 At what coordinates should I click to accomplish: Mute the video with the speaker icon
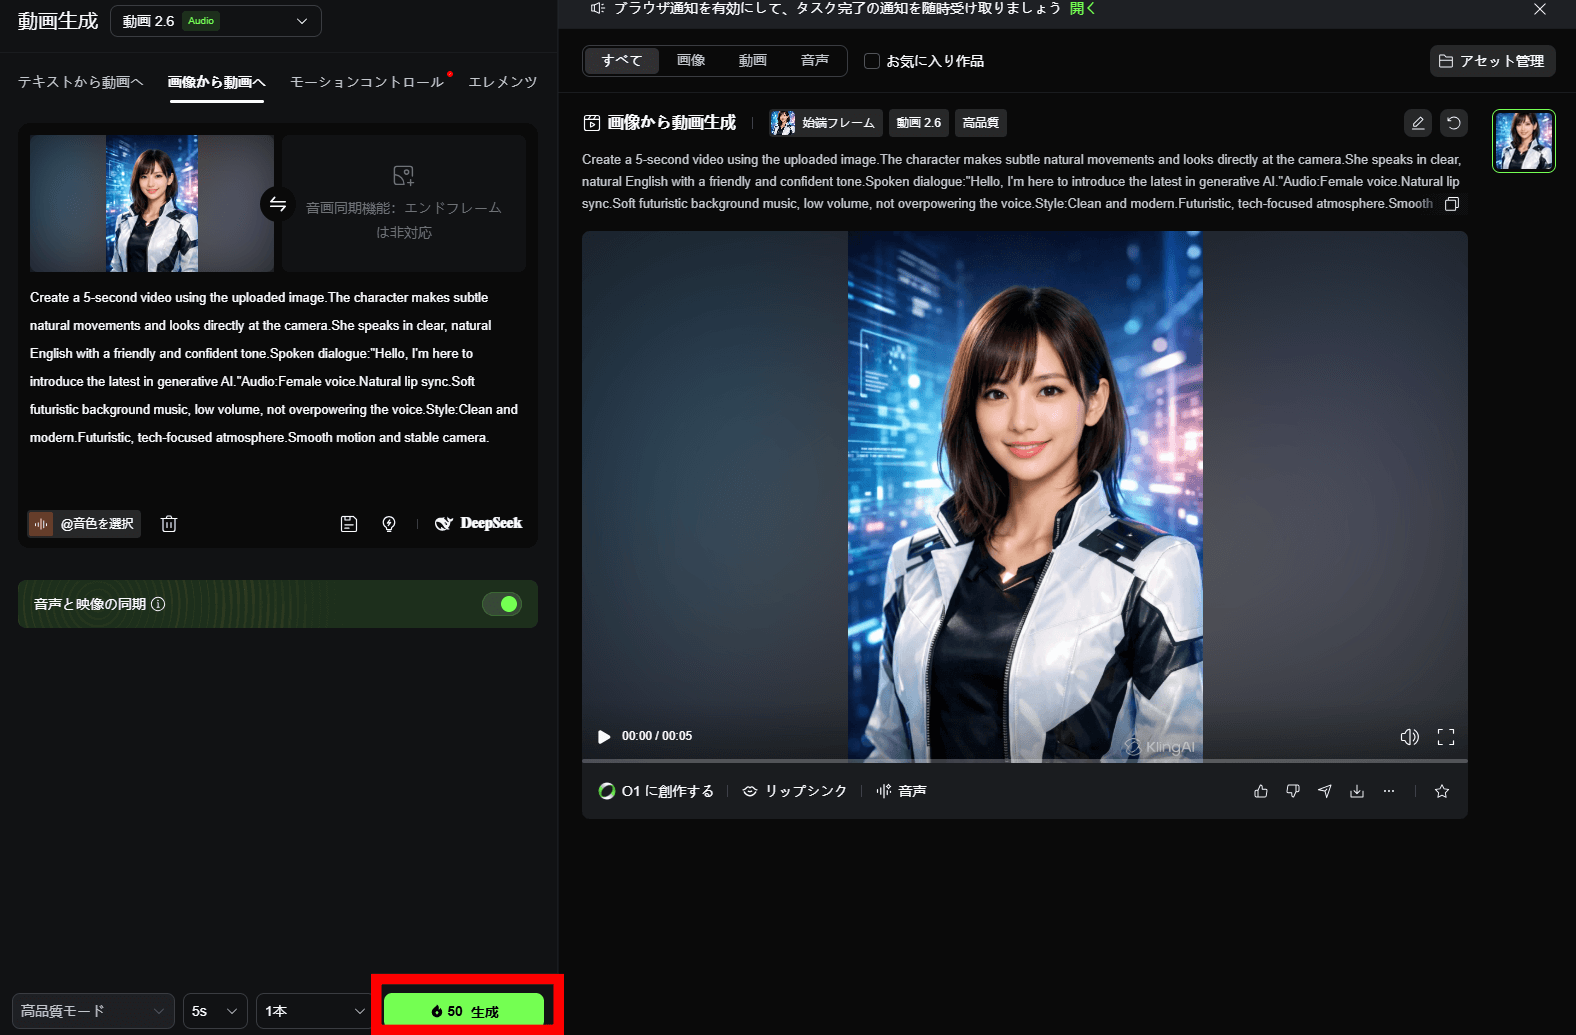pos(1410,737)
